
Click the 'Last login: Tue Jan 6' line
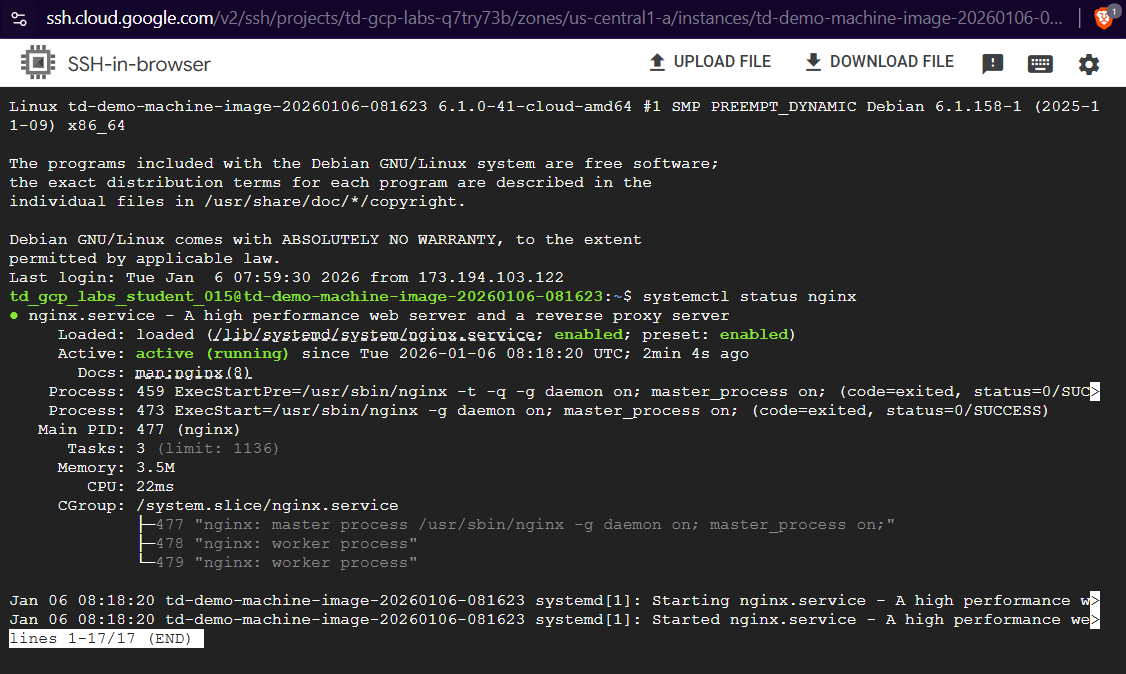tap(287, 278)
